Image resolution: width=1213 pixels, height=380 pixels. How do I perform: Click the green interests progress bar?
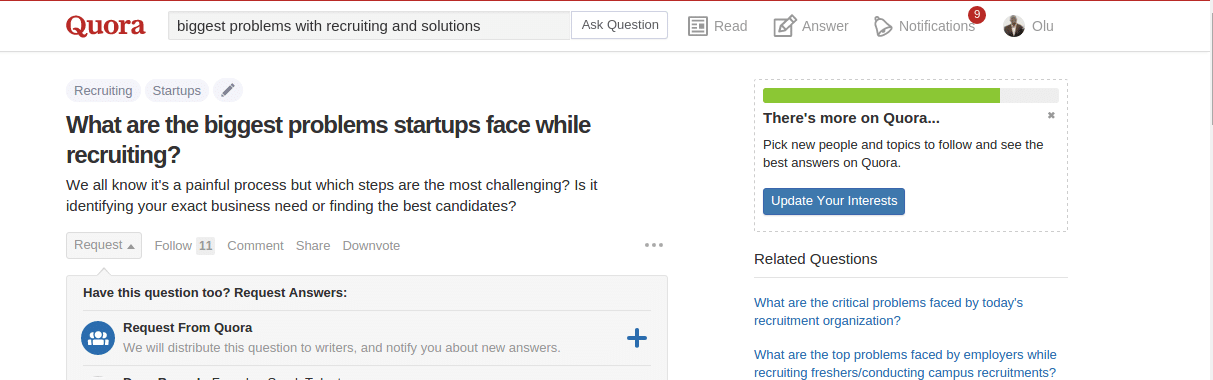[x=881, y=95]
